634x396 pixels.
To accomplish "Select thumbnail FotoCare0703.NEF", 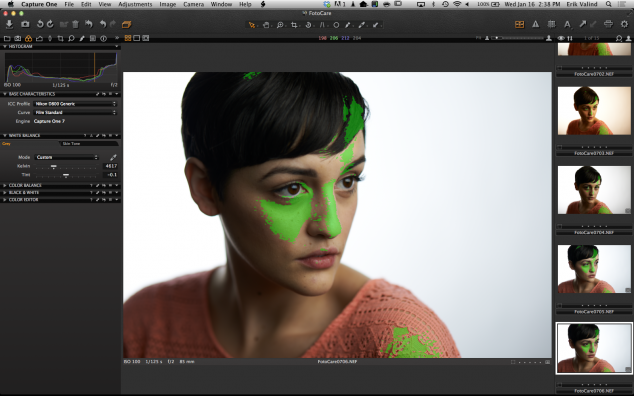I will click(594, 111).
